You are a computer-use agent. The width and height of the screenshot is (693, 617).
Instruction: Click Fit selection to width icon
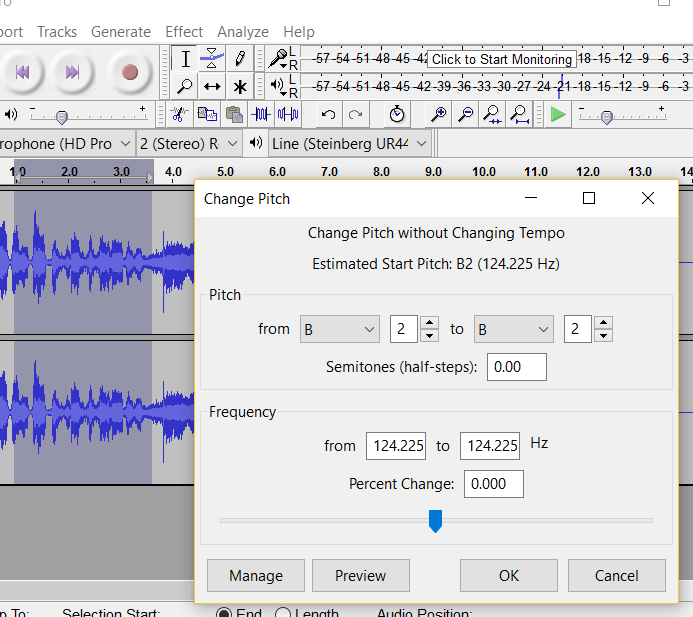tap(492, 114)
